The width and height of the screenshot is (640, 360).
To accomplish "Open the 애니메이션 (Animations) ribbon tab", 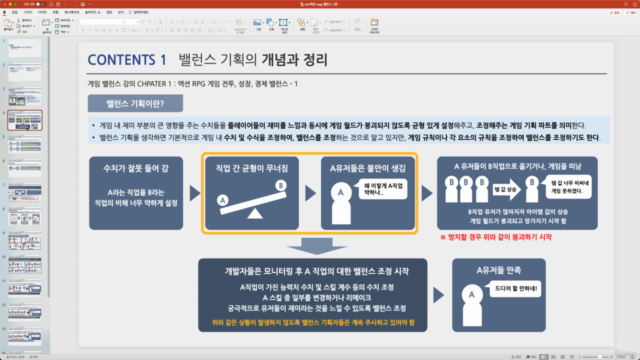I will 72,12.
